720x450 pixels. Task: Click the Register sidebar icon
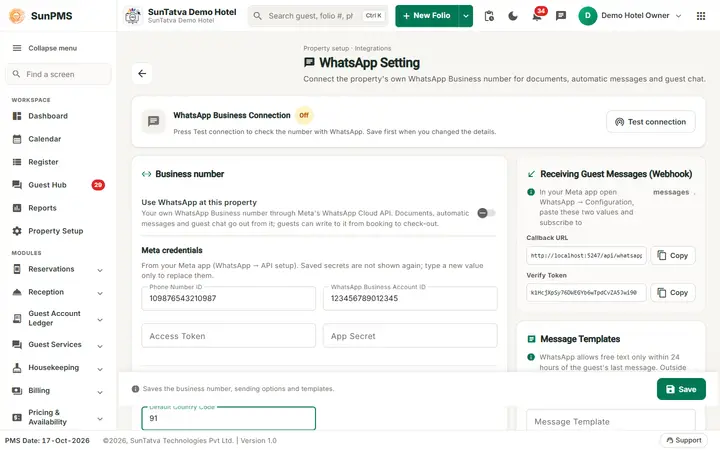(17, 162)
